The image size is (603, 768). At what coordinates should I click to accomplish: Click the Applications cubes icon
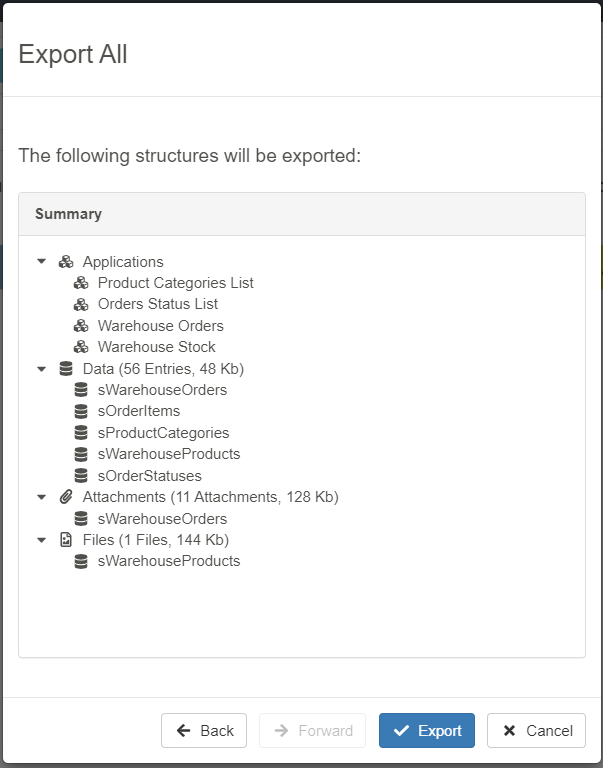[66, 262]
